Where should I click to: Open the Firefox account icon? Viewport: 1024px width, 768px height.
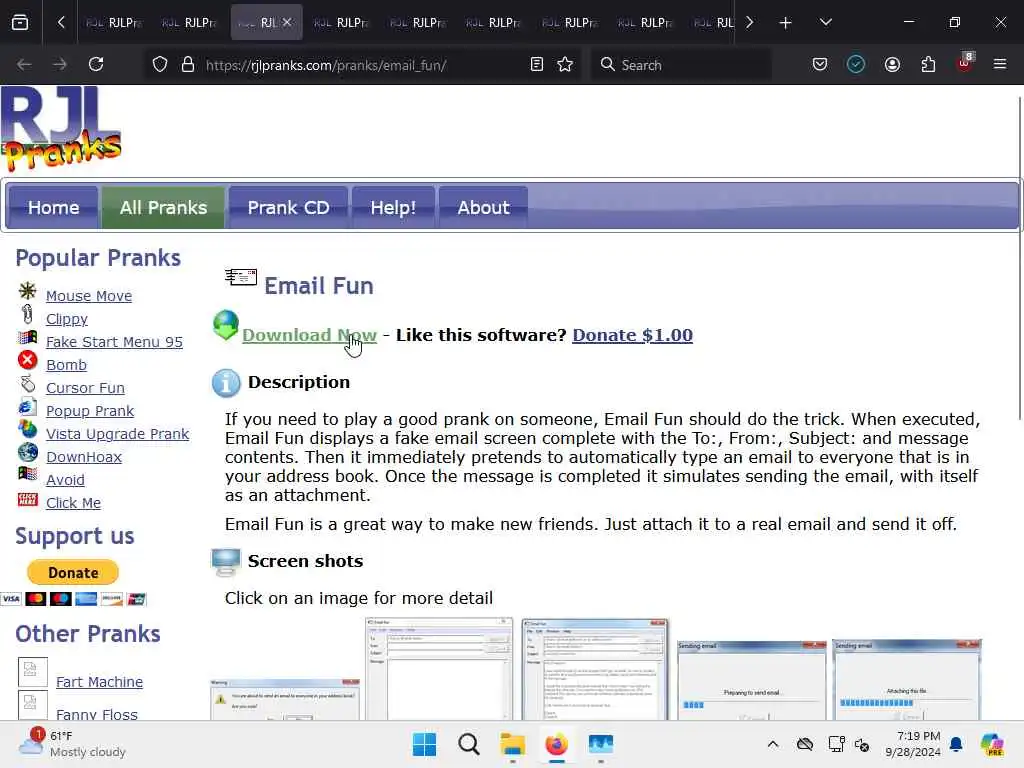click(x=892, y=65)
